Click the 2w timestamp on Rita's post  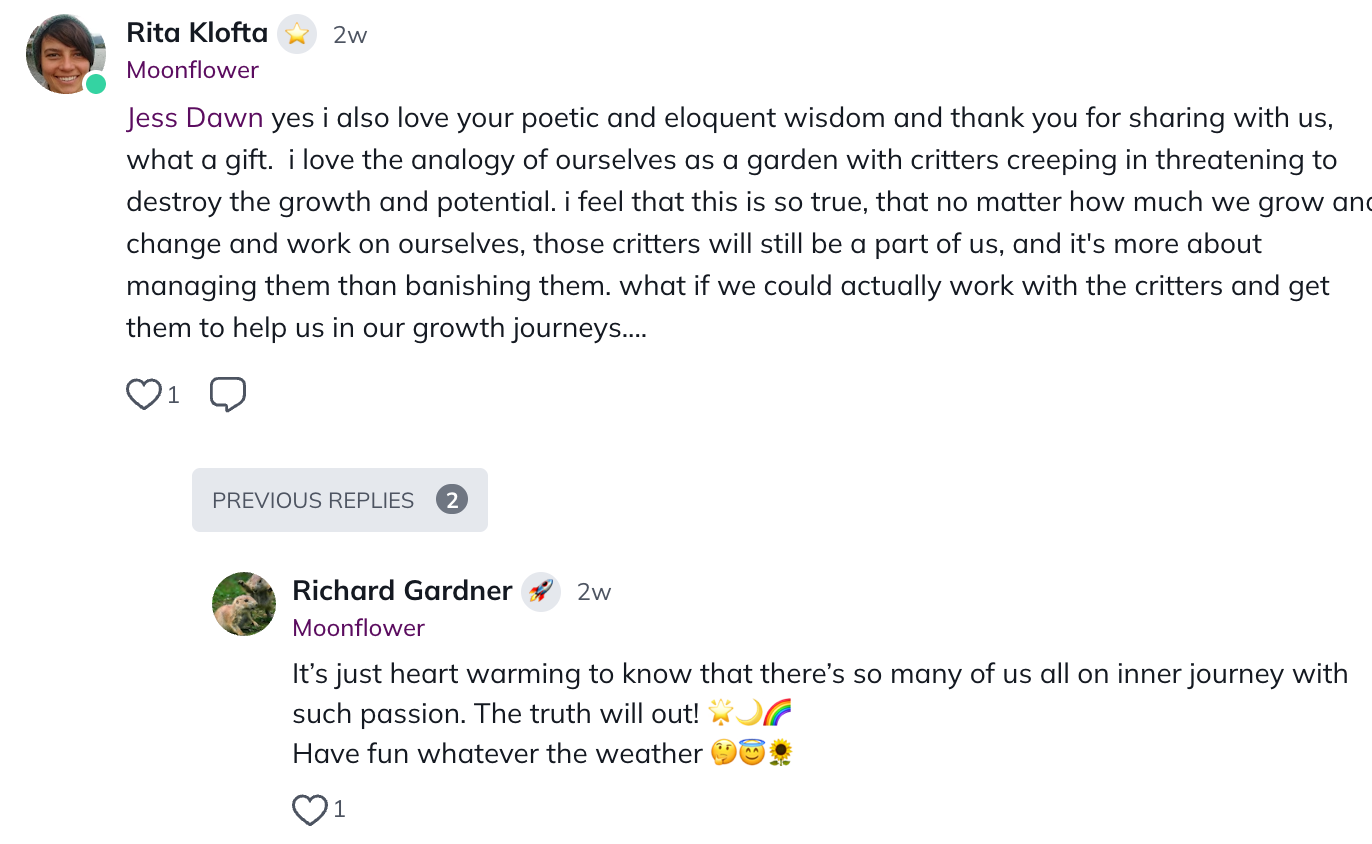[350, 35]
